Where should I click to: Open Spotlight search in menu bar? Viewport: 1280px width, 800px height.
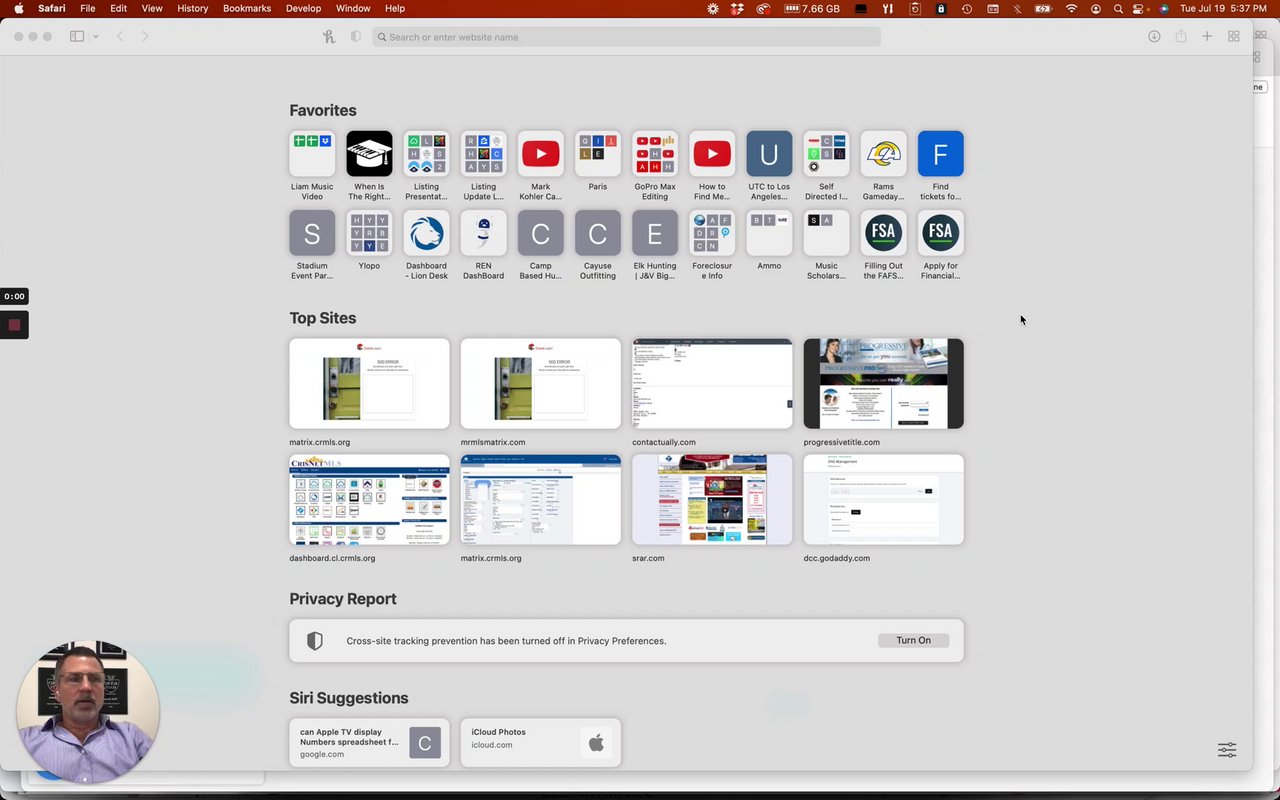[1118, 8]
